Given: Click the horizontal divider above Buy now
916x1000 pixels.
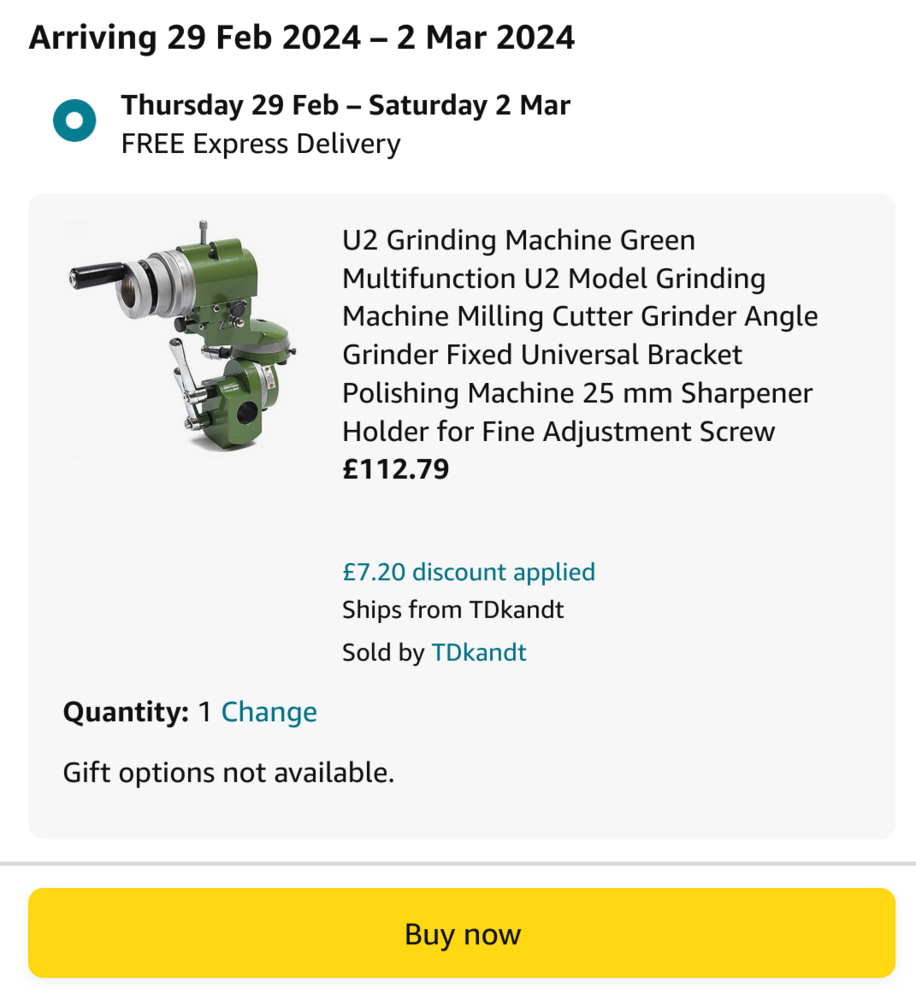Looking at the screenshot, I should coord(458,862).
